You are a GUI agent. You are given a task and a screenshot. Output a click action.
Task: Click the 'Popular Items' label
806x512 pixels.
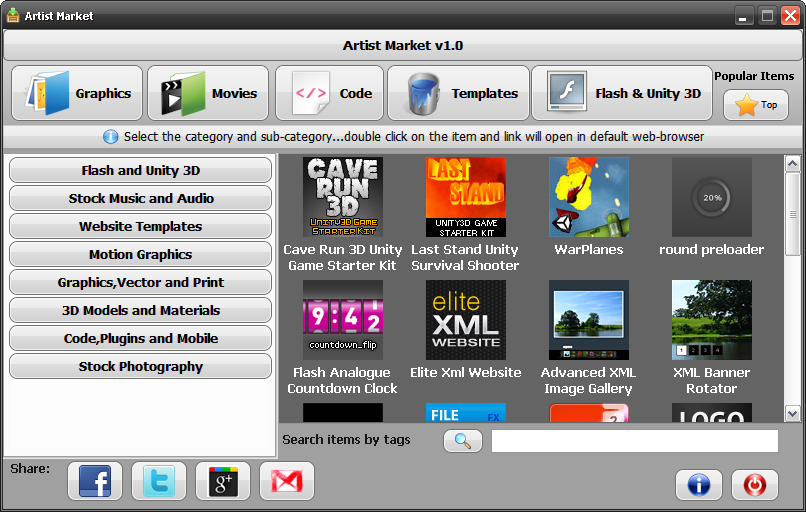[754, 76]
